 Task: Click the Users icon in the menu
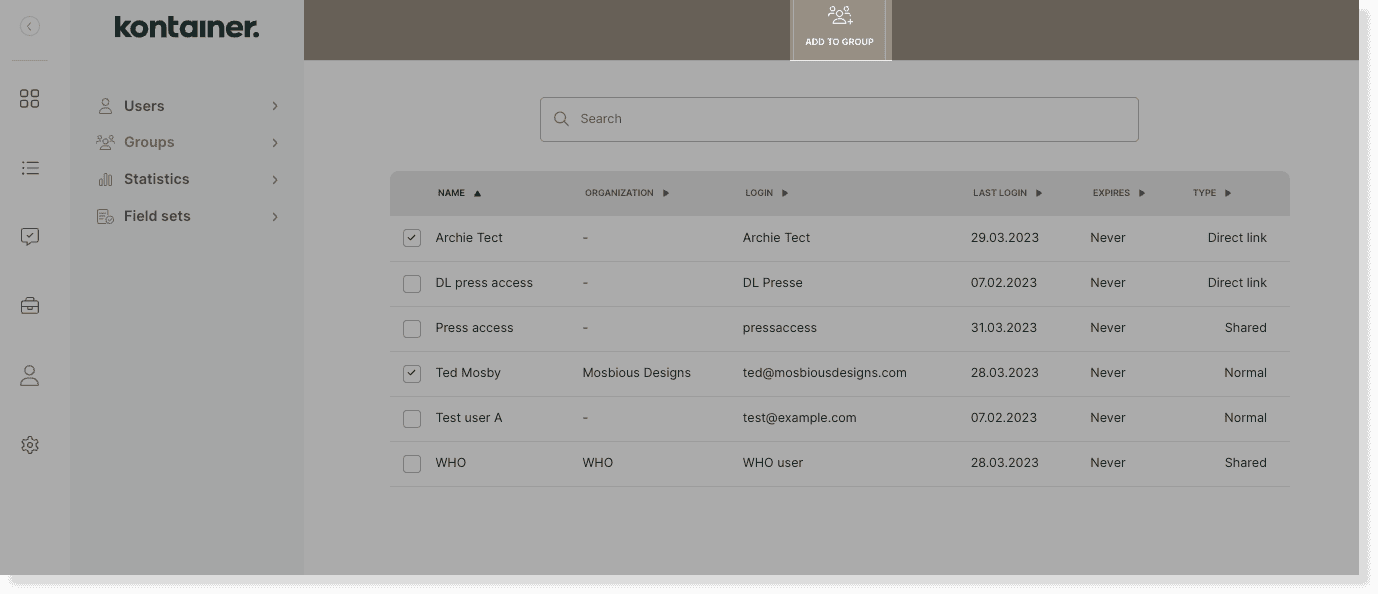(x=105, y=105)
